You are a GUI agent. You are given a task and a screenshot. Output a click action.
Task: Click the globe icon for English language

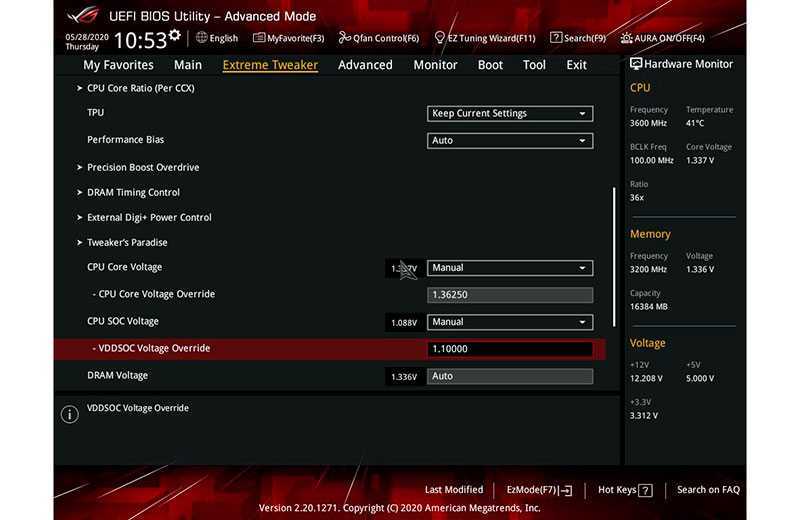point(202,38)
